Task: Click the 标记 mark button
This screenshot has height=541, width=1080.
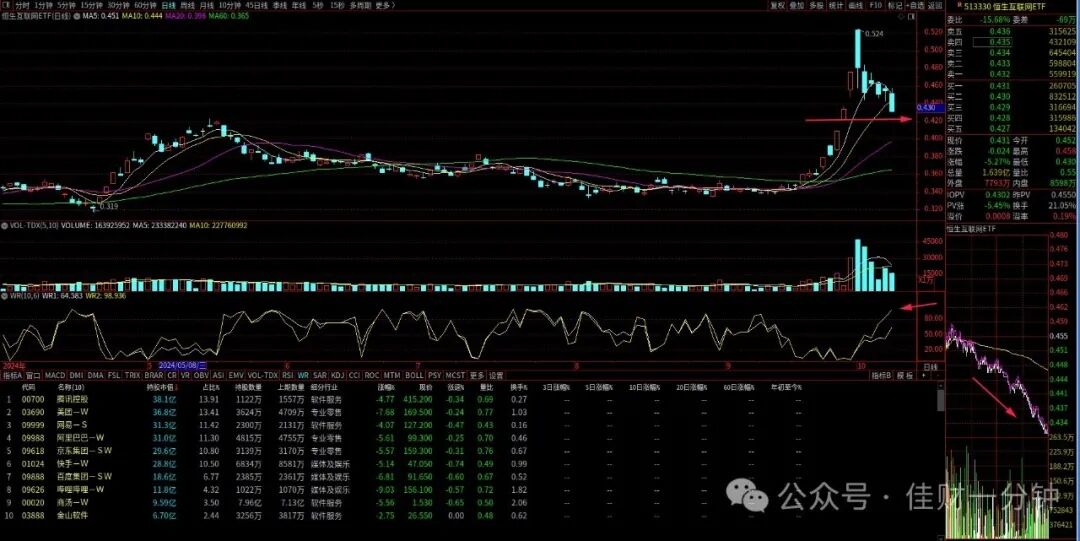Action: pos(895,5)
